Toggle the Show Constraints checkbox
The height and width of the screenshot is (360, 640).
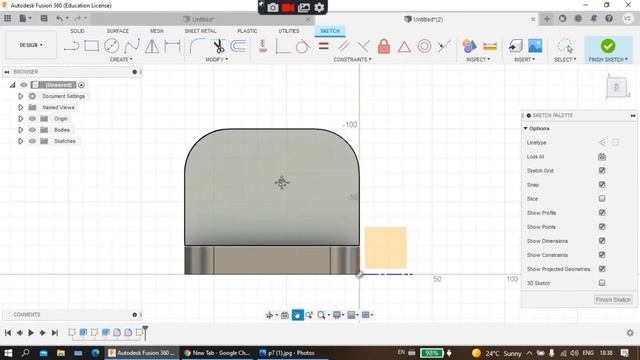[602, 255]
